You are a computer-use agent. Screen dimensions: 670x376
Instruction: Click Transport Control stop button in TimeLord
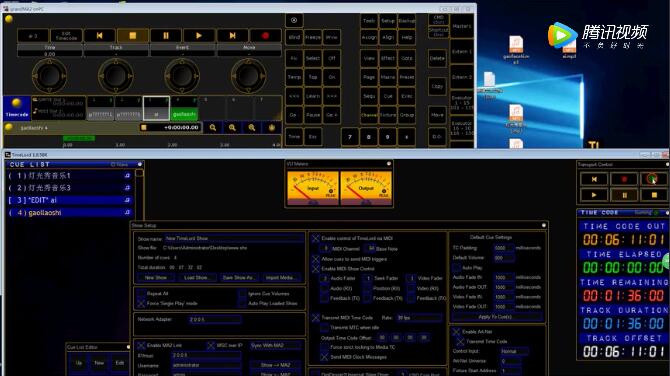pyautogui.click(x=654, y=195)
